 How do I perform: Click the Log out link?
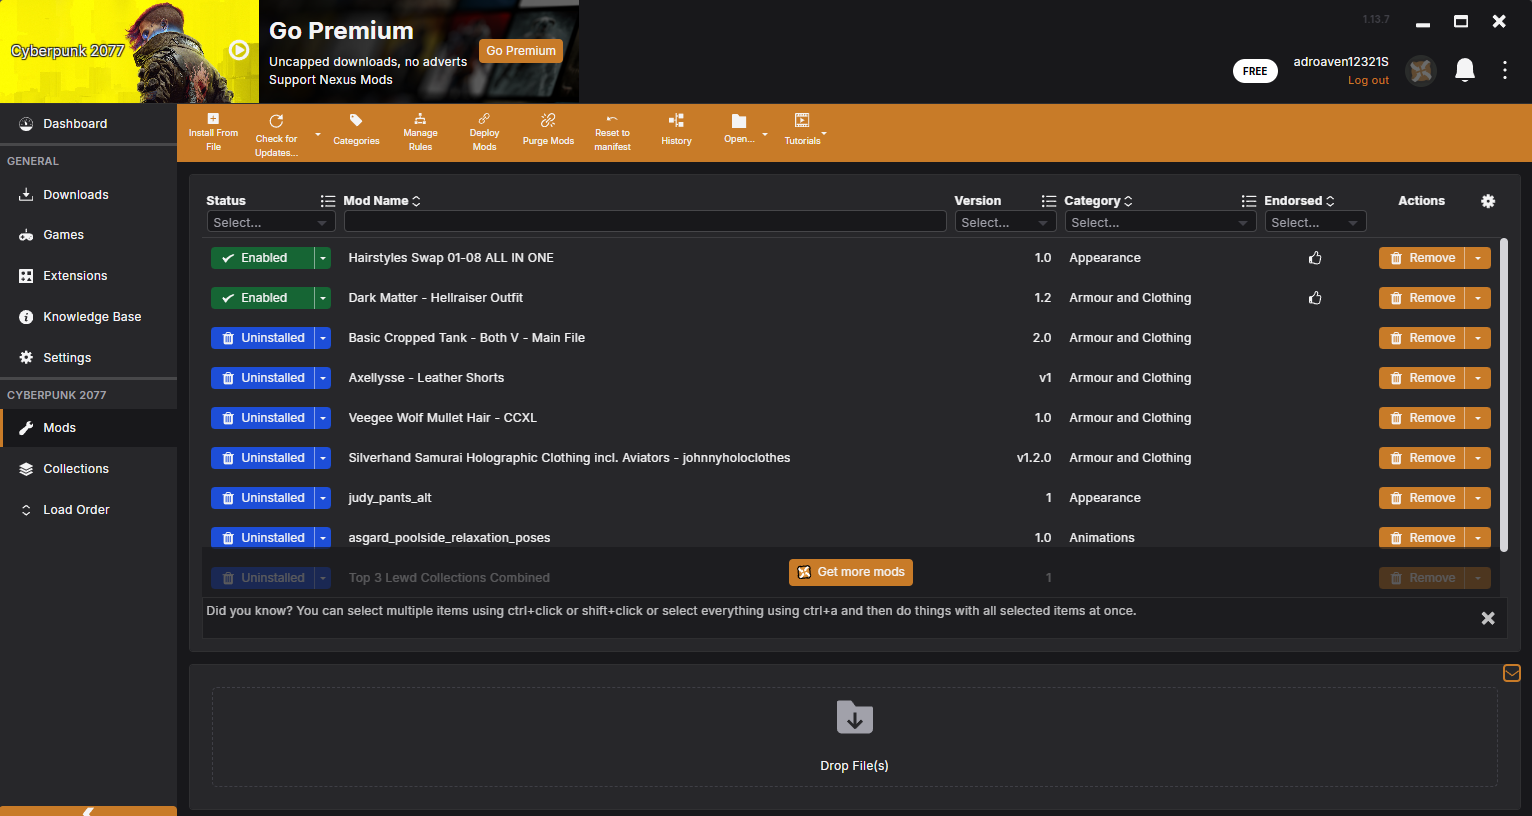tap(1368, 81)
